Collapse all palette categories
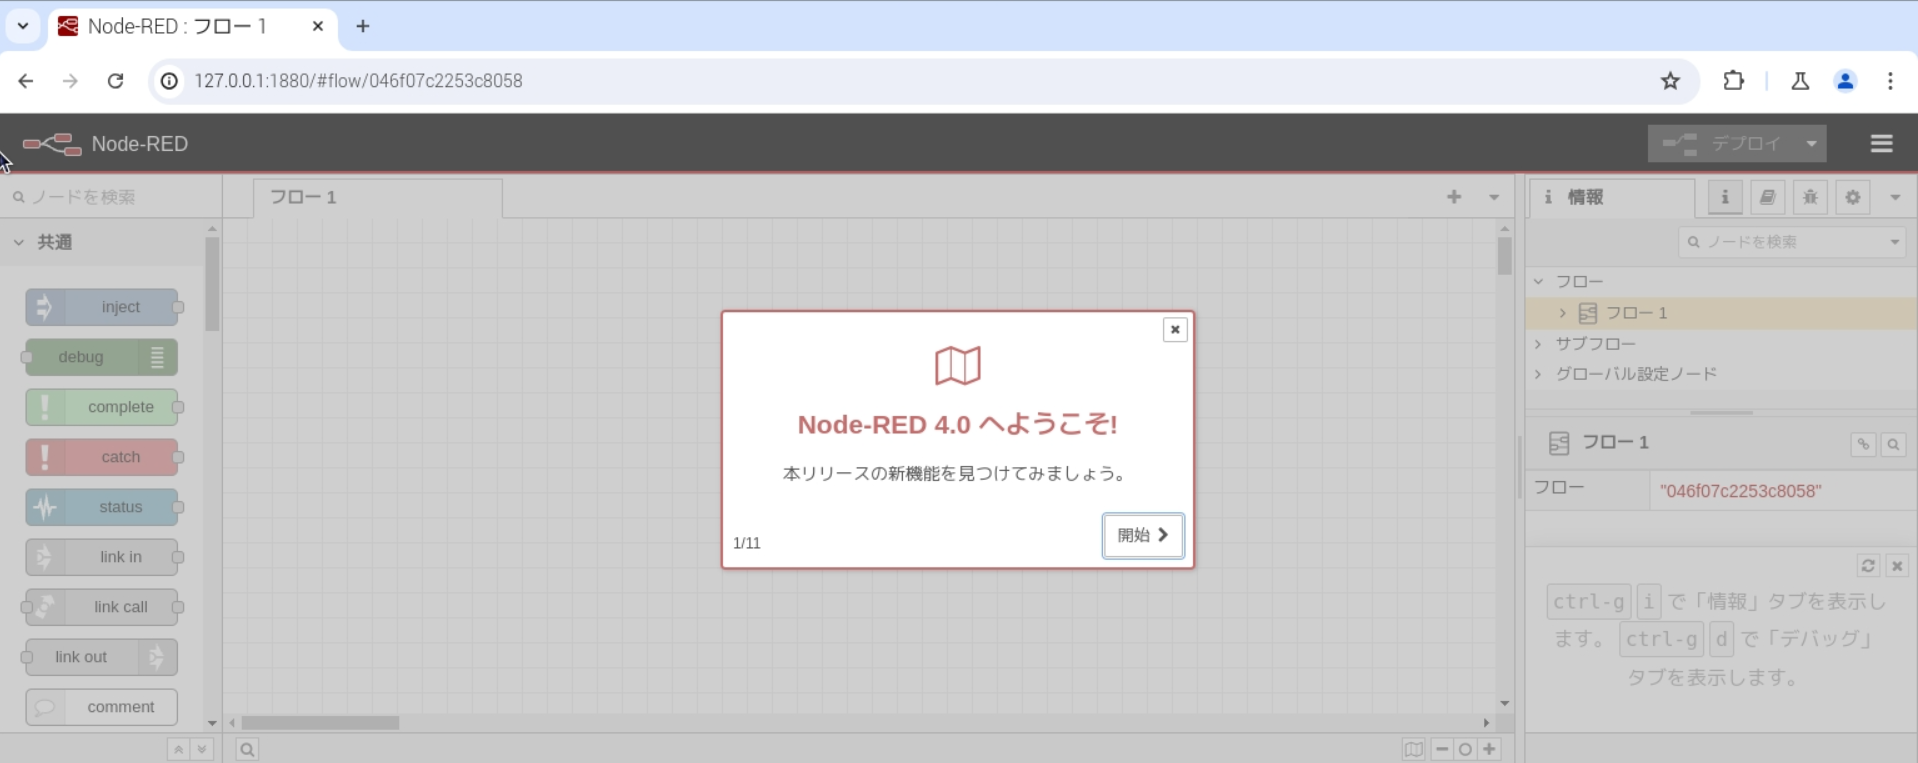 pyautogui.click(x=178, y=749)
